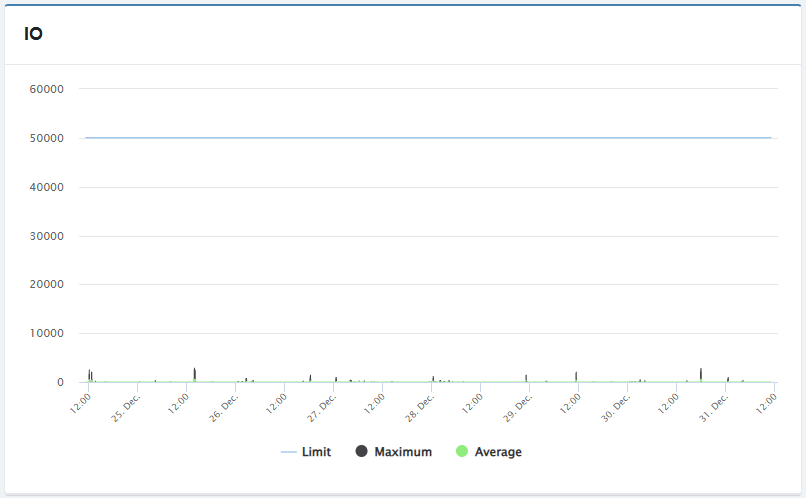Select the 25. Dec. date label
The image size is (806, 498).
pyautogui.click(x=127, y=407)
